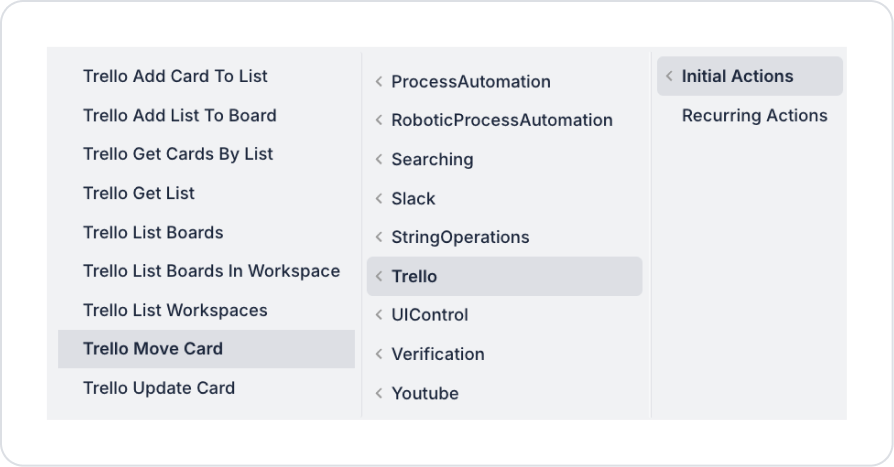The image size is (894, 467).
Task: Open the Trello List Boards action
Action: [x=153, y=232]
